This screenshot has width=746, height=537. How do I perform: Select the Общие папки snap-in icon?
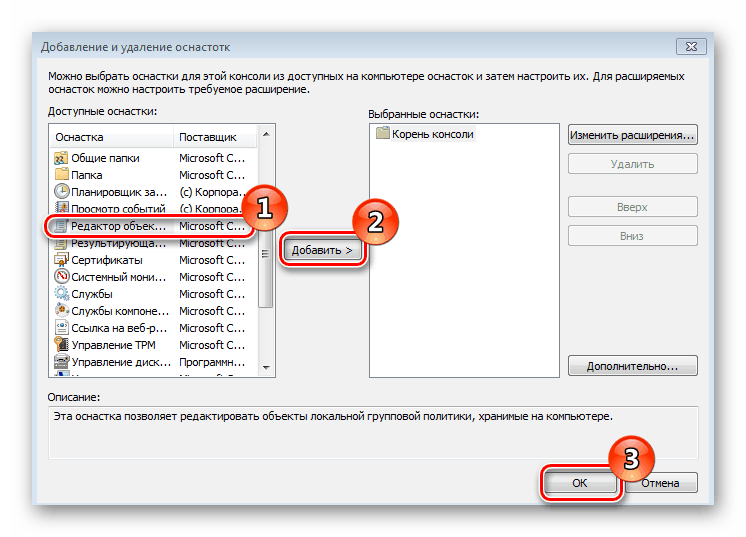(61, 158)
